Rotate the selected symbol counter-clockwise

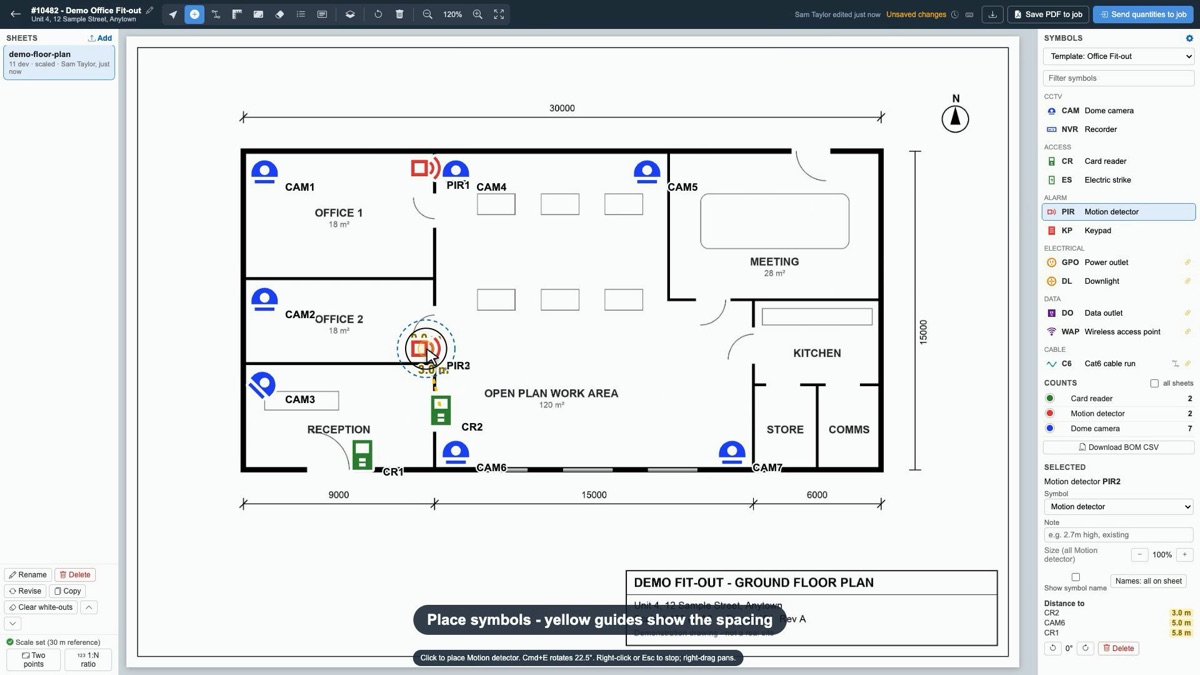[x=1052, y=648]
